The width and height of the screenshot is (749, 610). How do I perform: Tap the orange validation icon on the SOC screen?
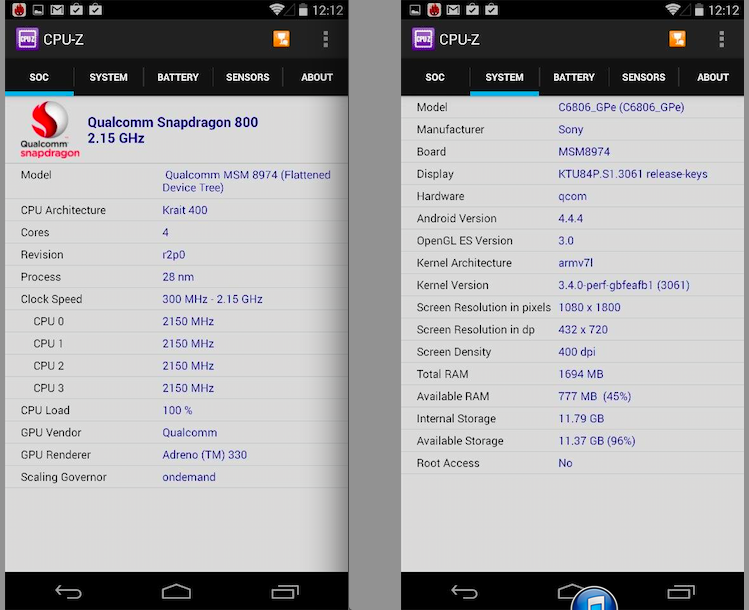click(282, 39)
